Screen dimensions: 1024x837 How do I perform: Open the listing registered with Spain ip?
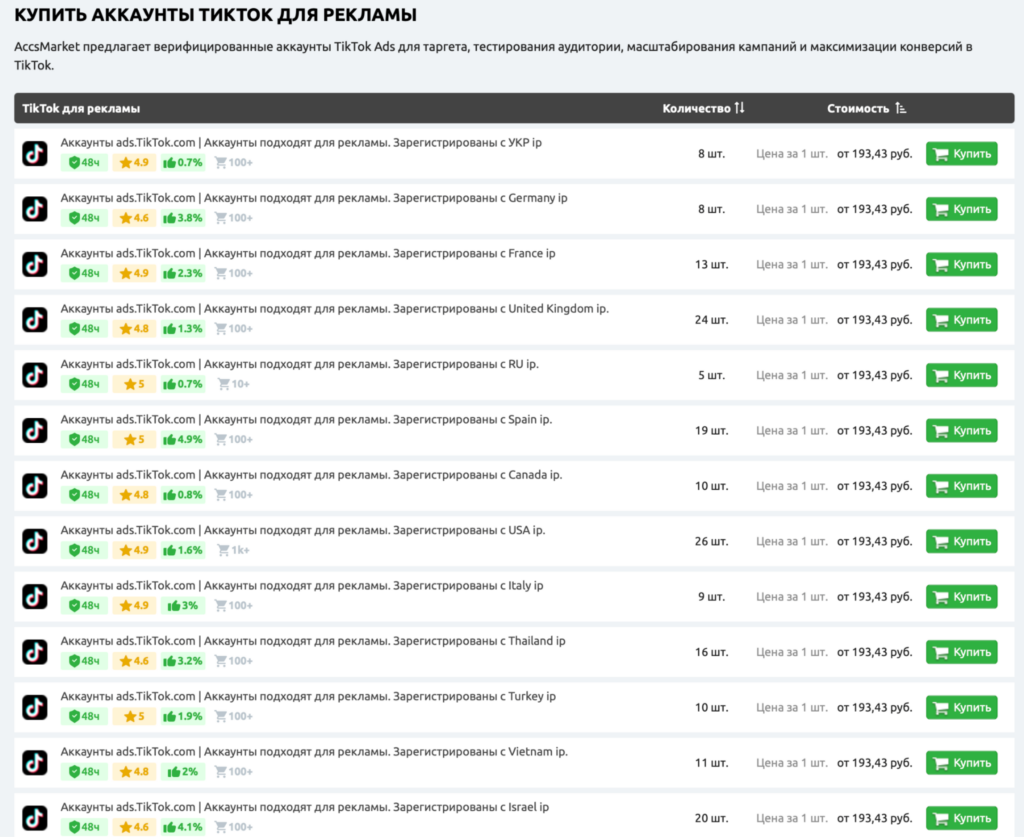click(x=306, y=419)
